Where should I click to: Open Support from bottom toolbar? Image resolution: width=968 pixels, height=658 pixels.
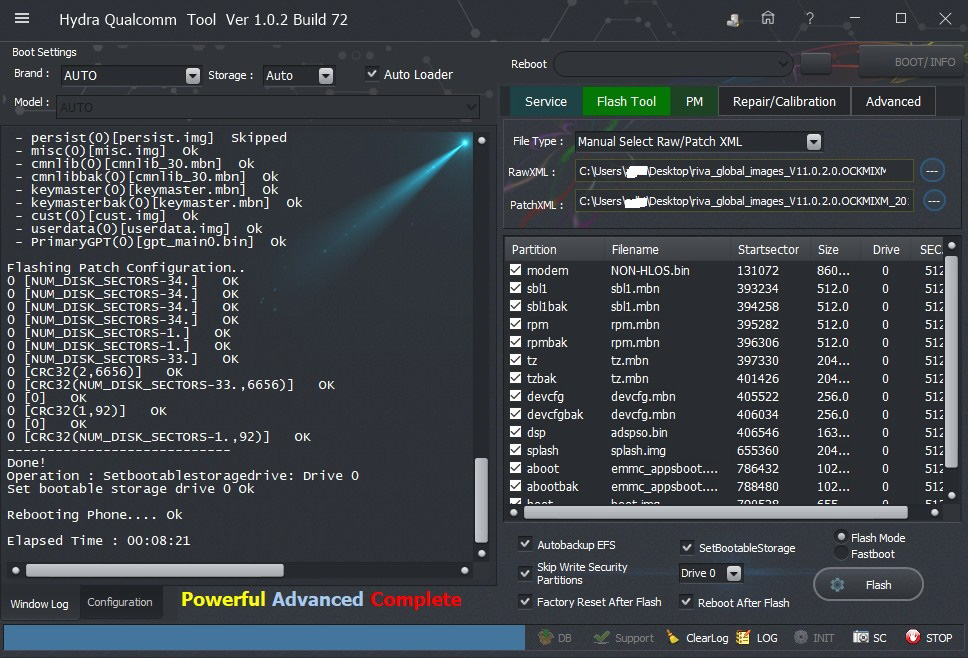click(624, 638)
